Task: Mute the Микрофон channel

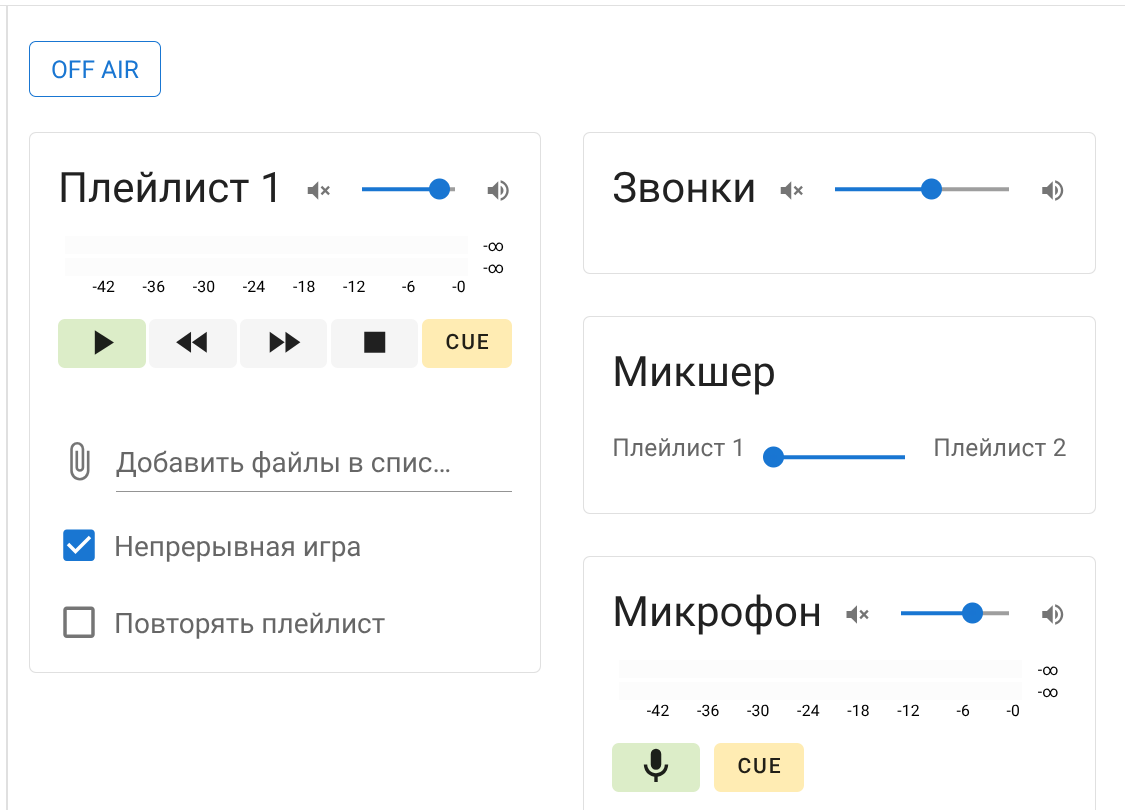Action: 857,614
